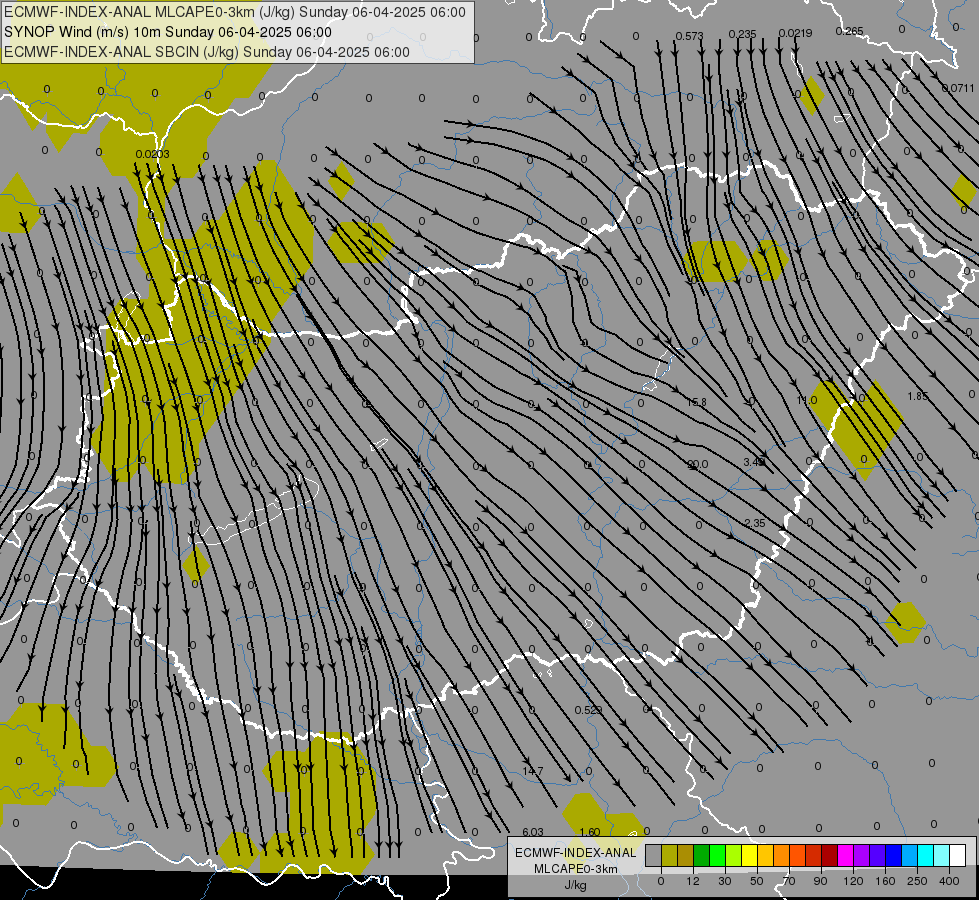Click the legend scale value 160

pos(885,881)
